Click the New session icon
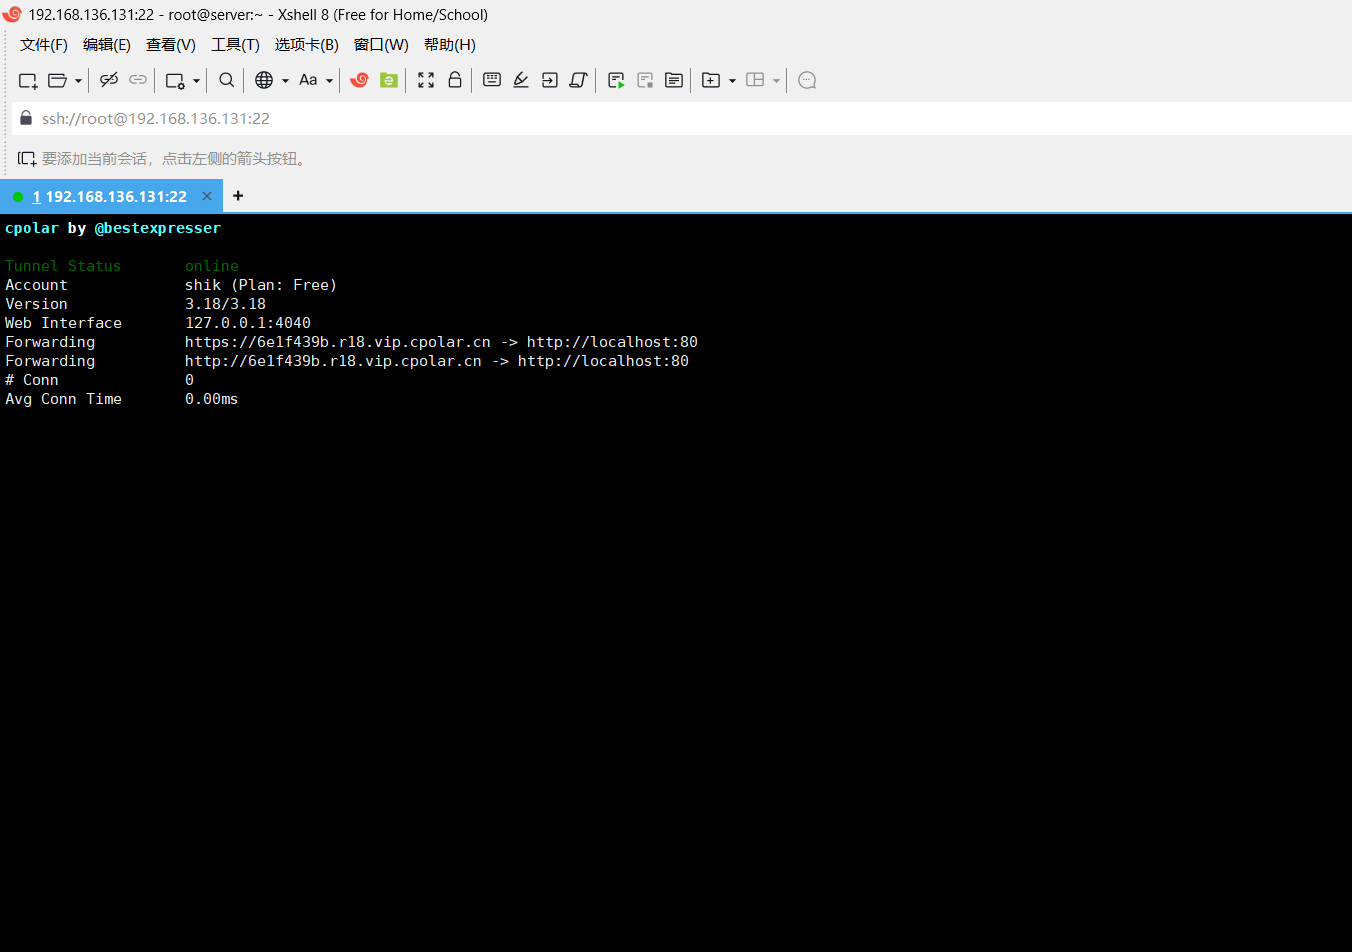The image size is (1352, 952). (x=28, y=80)
